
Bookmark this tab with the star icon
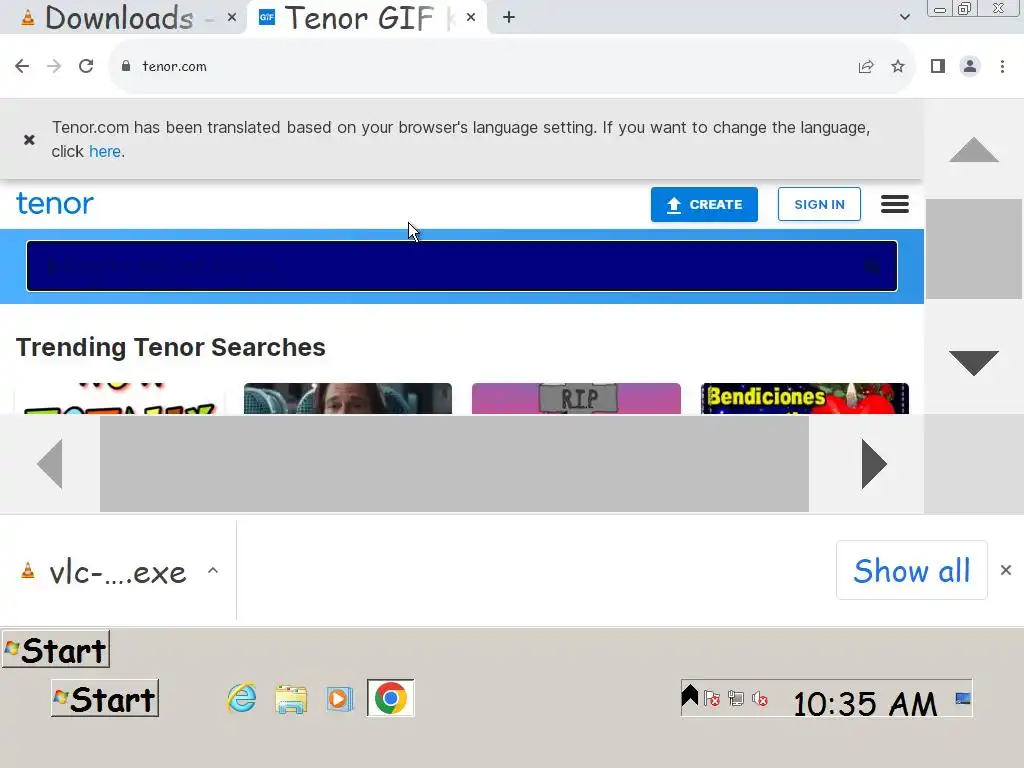[898, 66]
